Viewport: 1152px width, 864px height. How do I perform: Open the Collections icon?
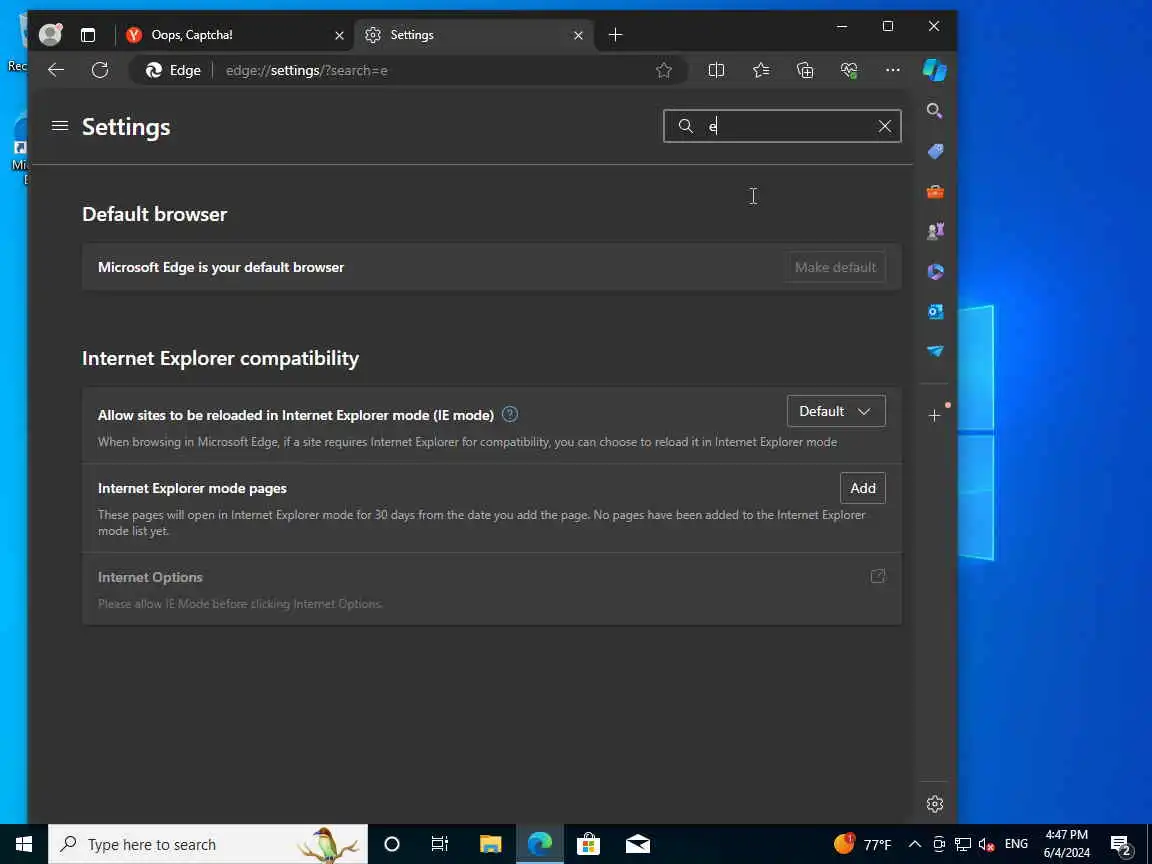point(804,70)
